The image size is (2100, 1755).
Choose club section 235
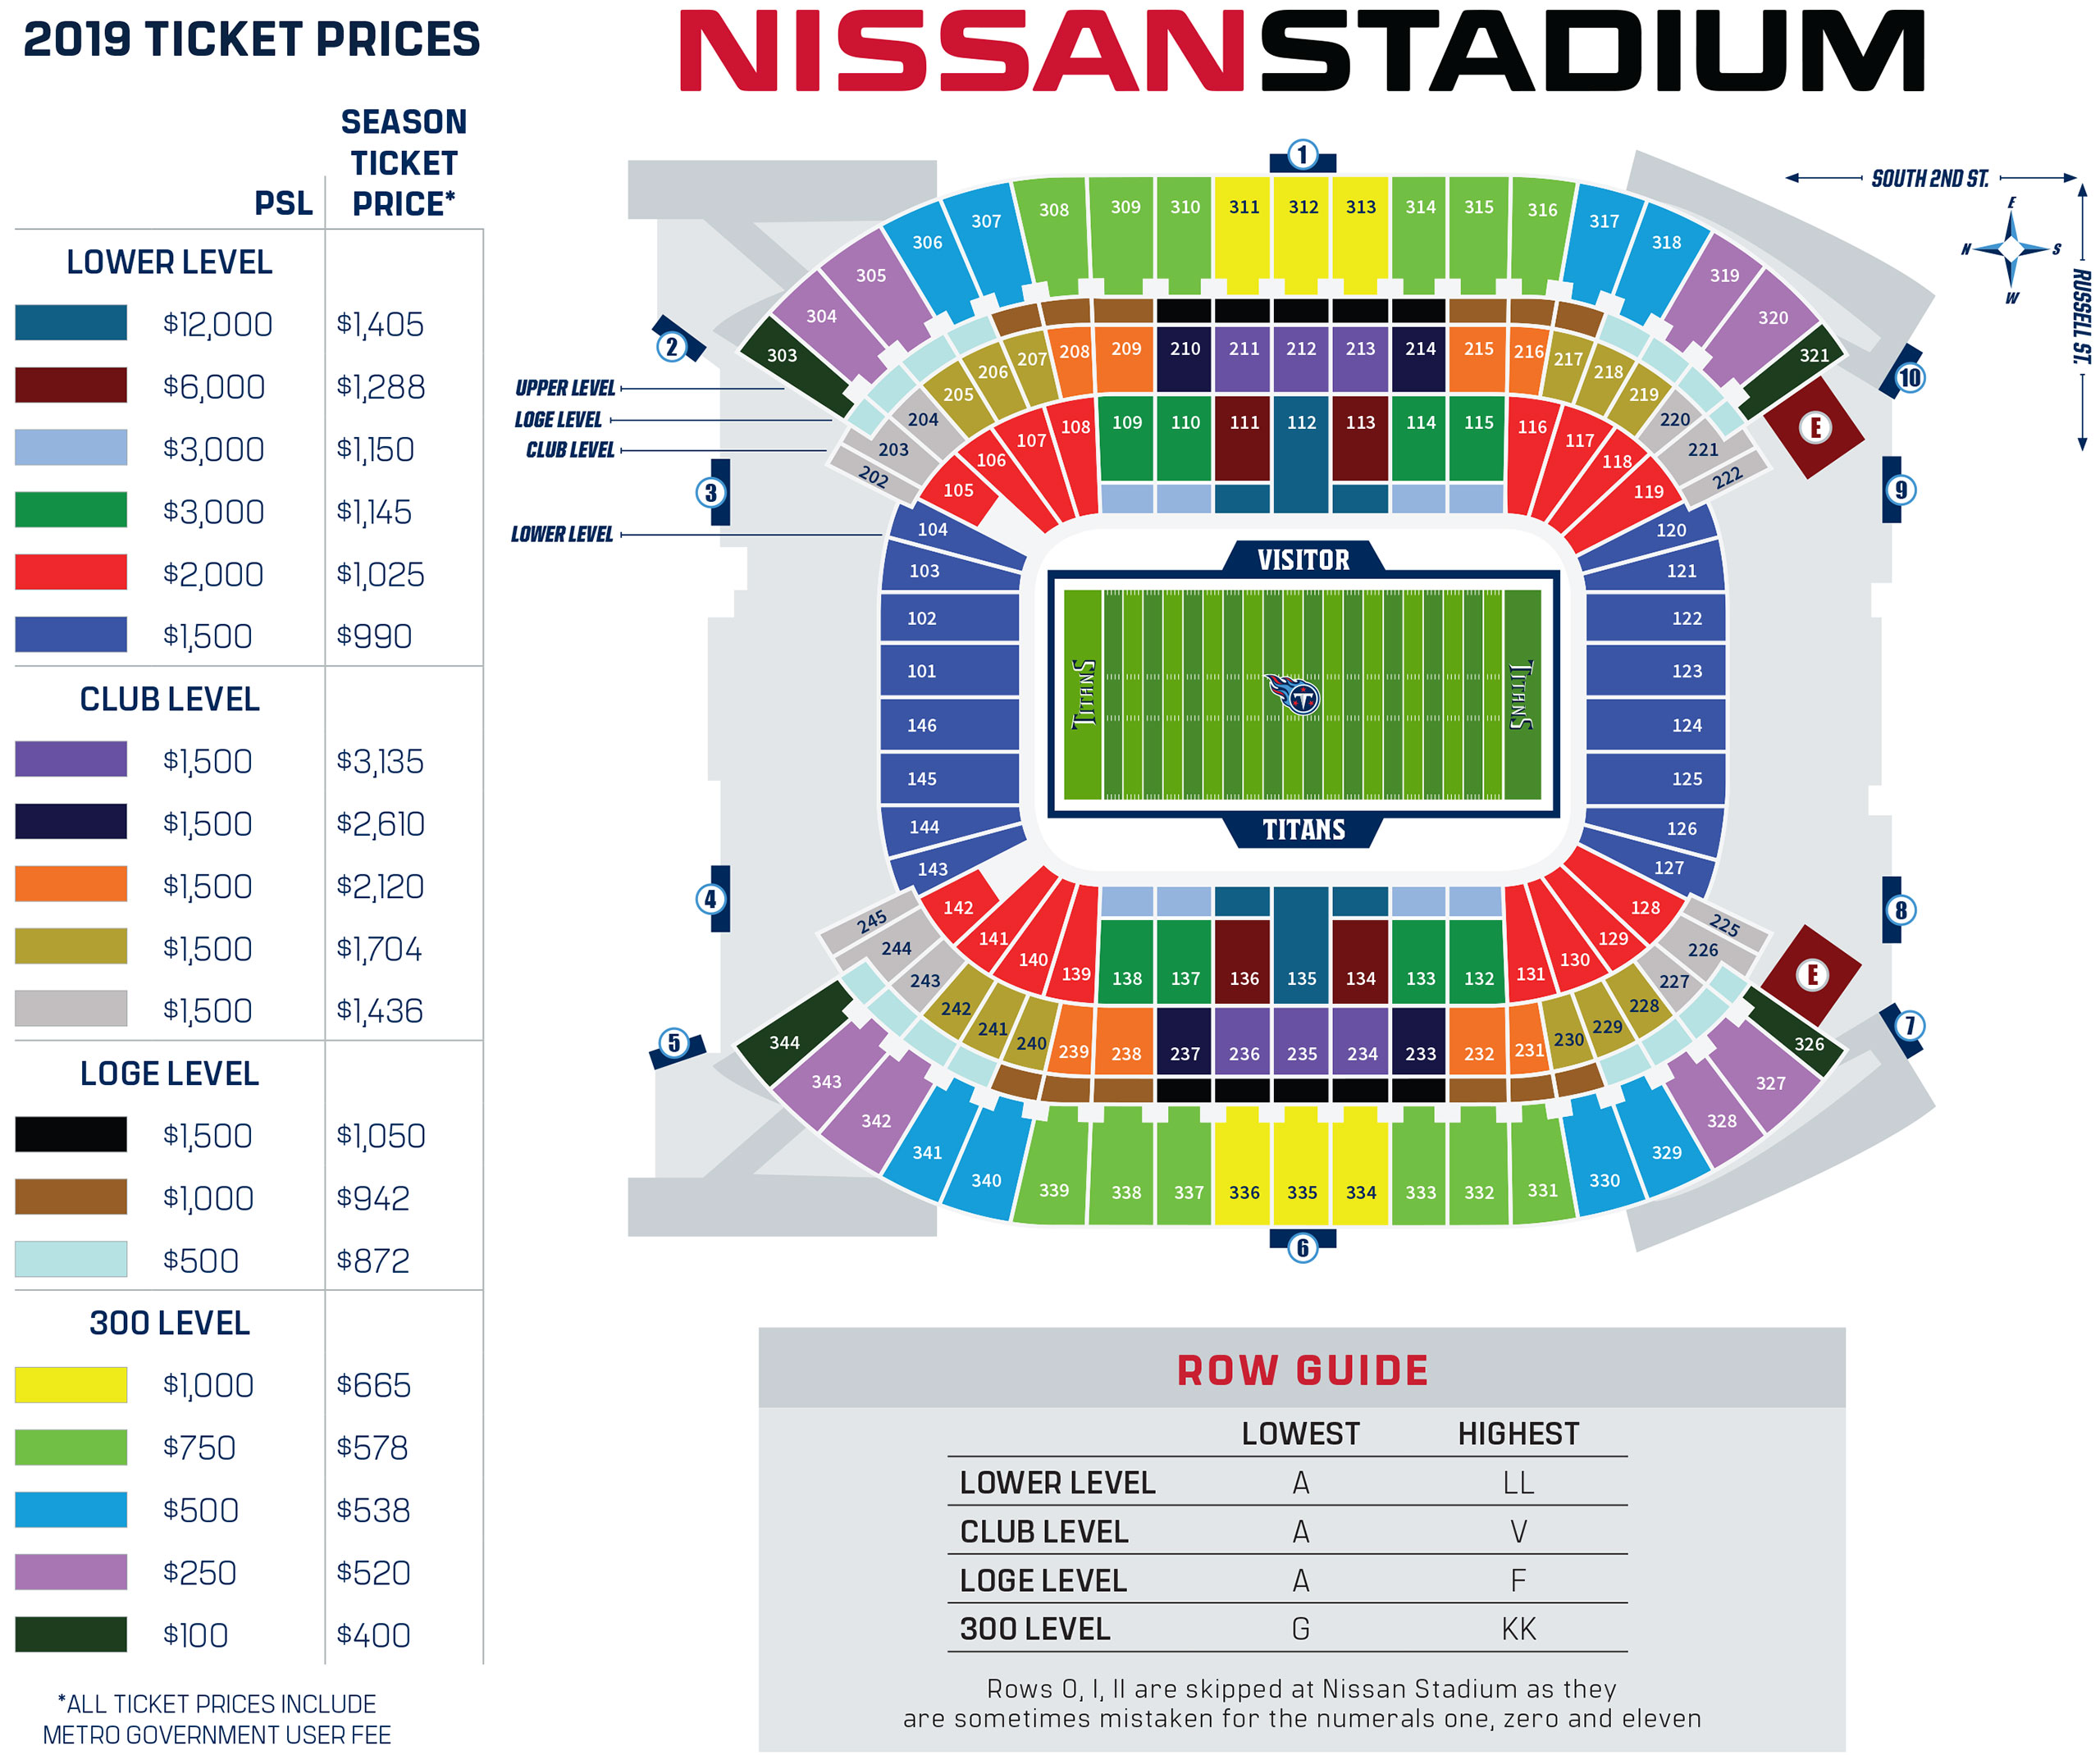(1301, 1053)
